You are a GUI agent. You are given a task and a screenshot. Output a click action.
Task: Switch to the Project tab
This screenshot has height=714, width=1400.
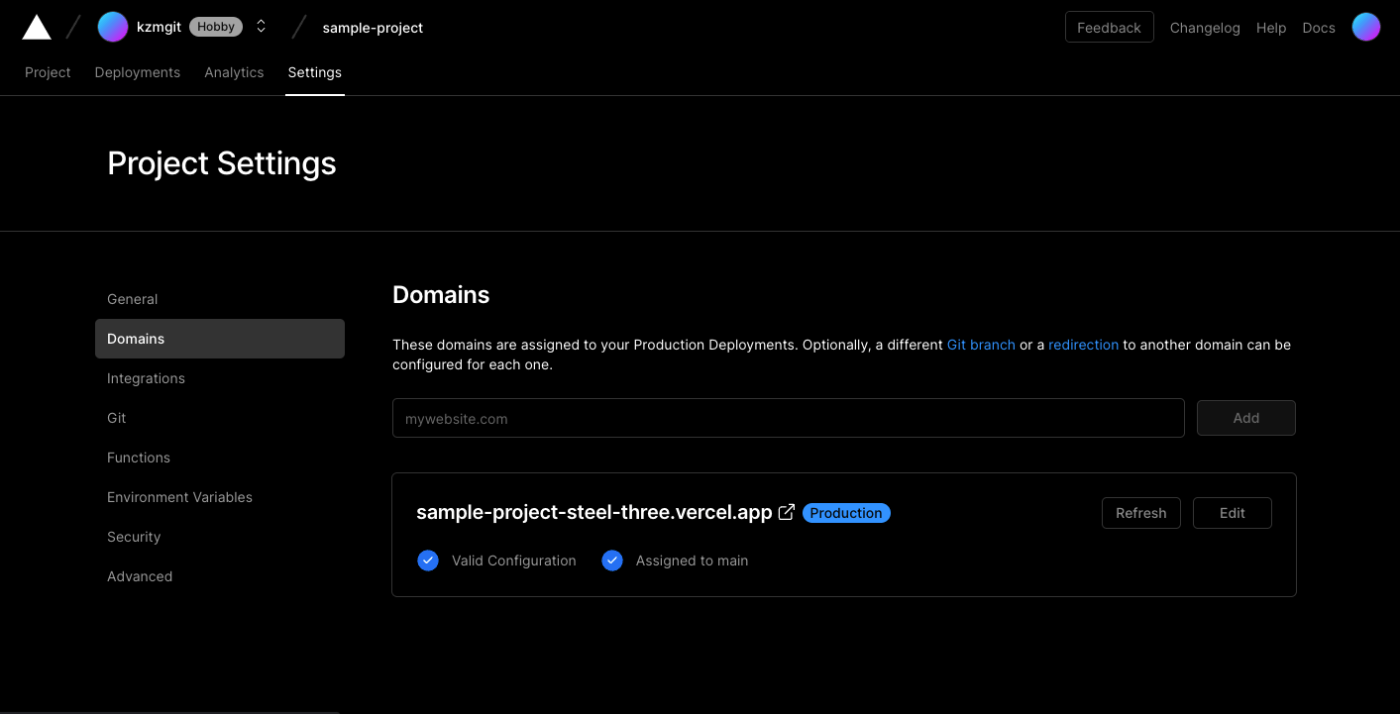click(x=48, y=72)
